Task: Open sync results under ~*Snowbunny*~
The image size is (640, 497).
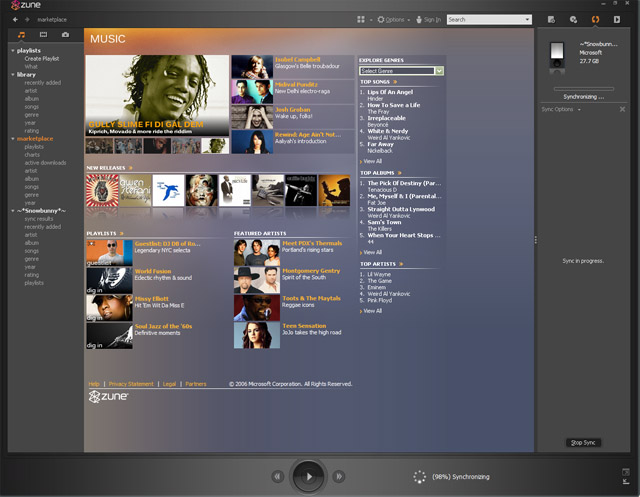Action: coord(38,219)
